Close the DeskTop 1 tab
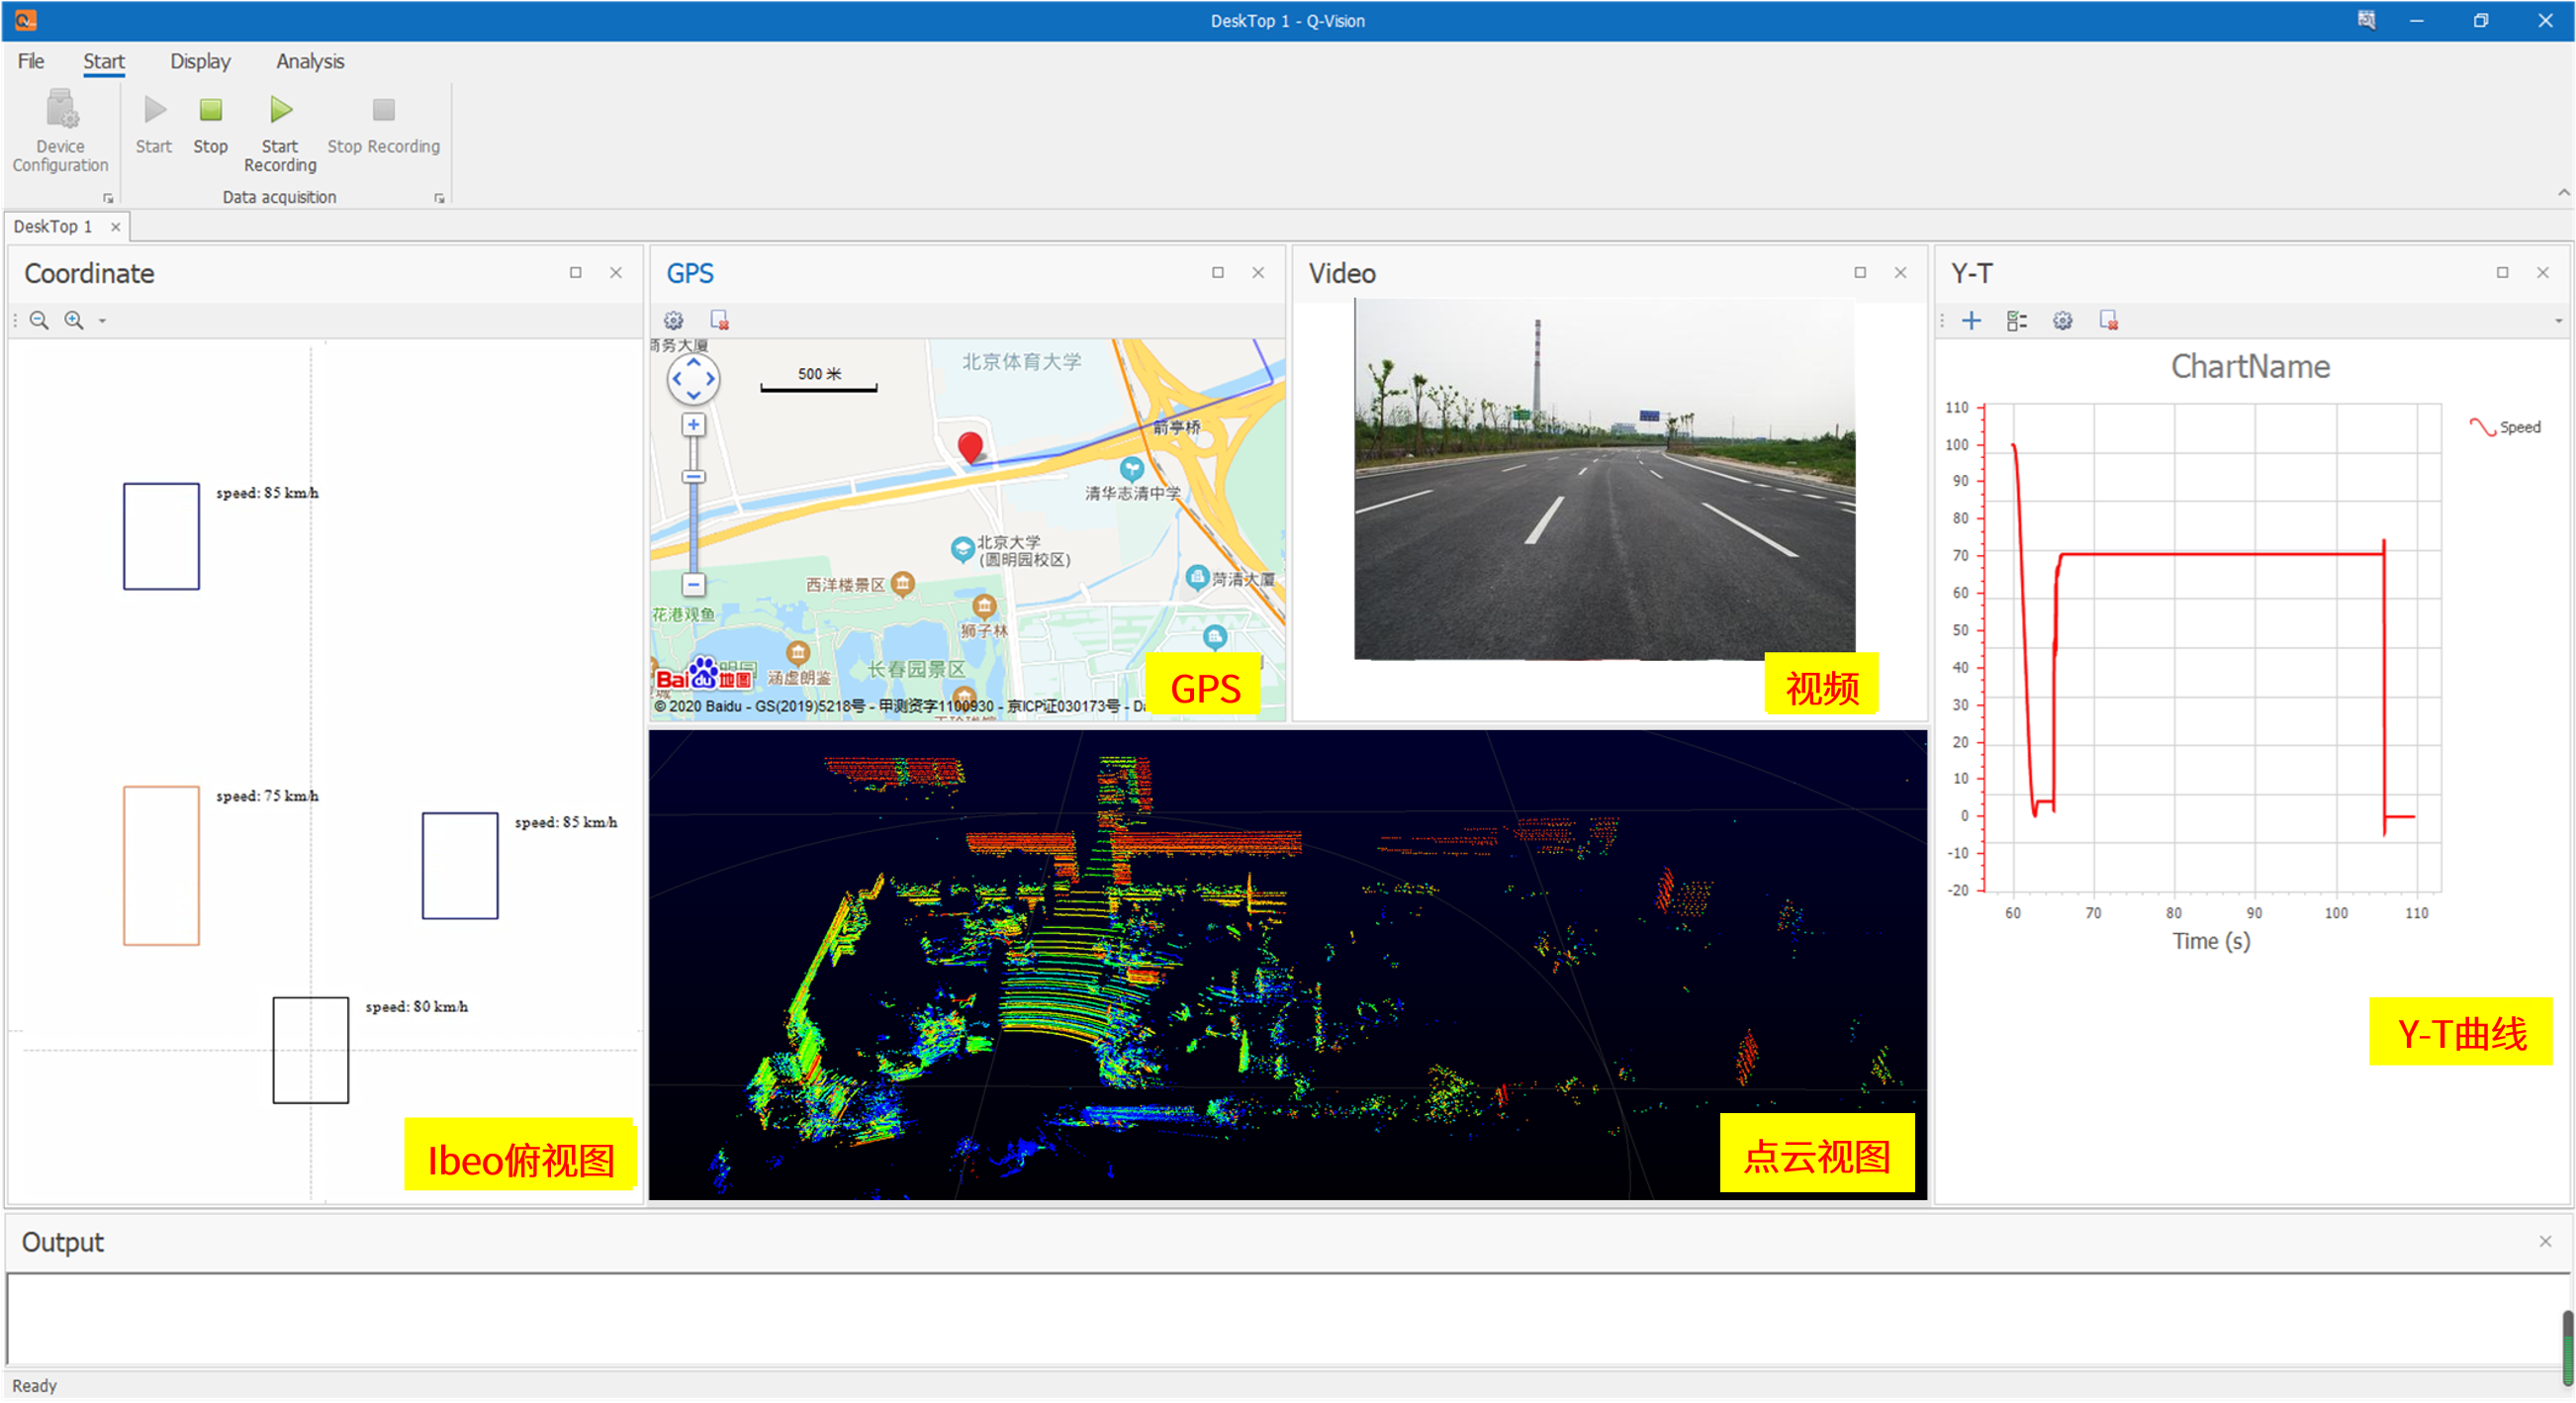 [115, 227]
